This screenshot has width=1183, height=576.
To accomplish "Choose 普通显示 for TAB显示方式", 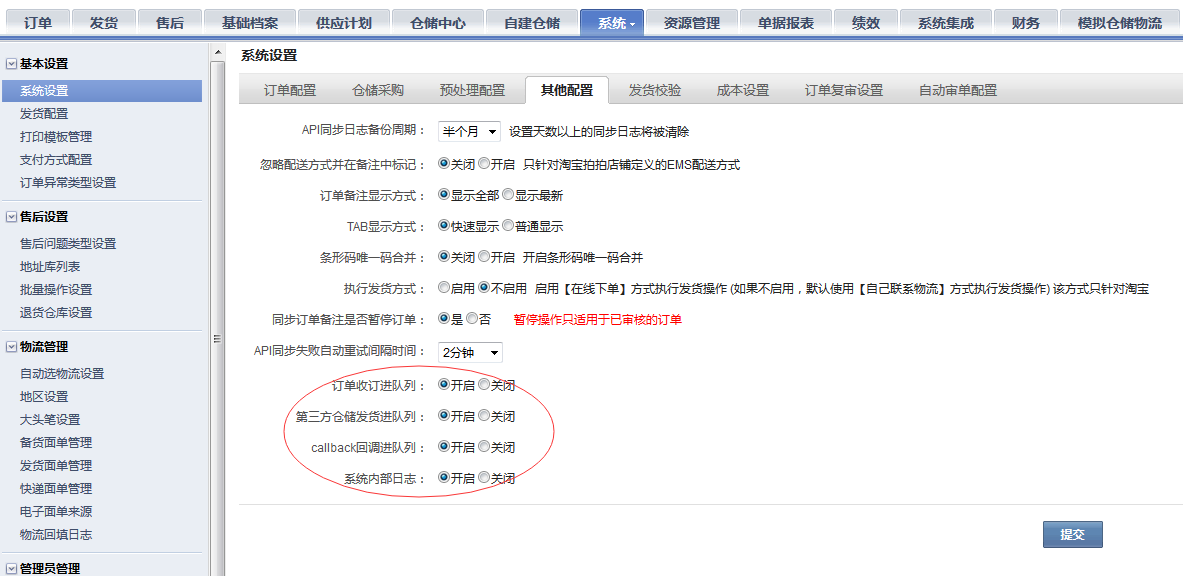I will 508,226.
